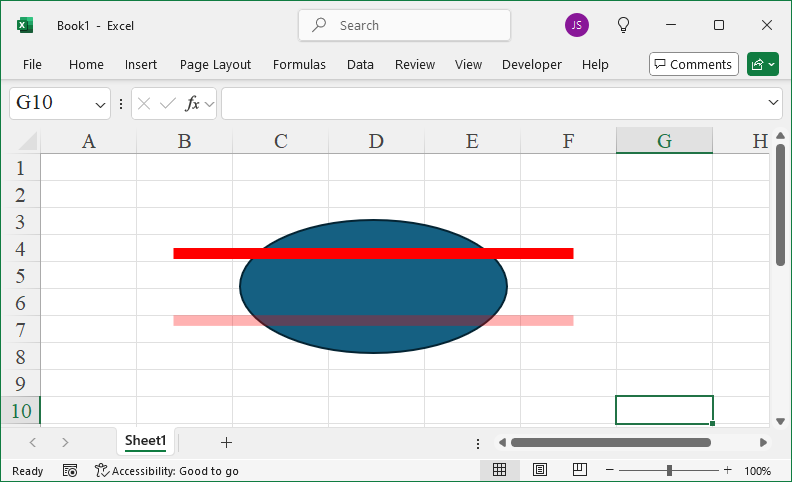Click the Accessibility checker status icon

coord(102,471)
